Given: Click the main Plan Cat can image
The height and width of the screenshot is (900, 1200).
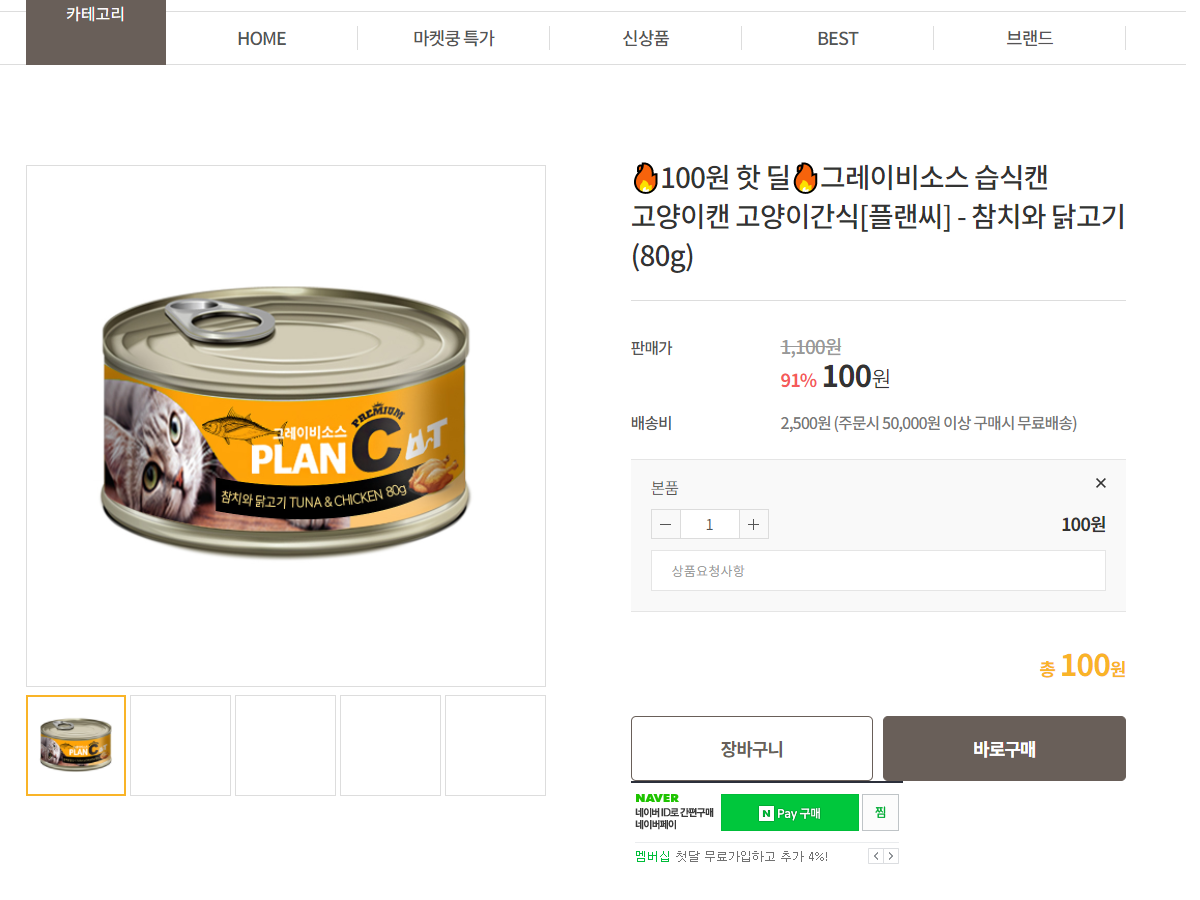Looking at the screenshot, I should [x=286, y=426].
